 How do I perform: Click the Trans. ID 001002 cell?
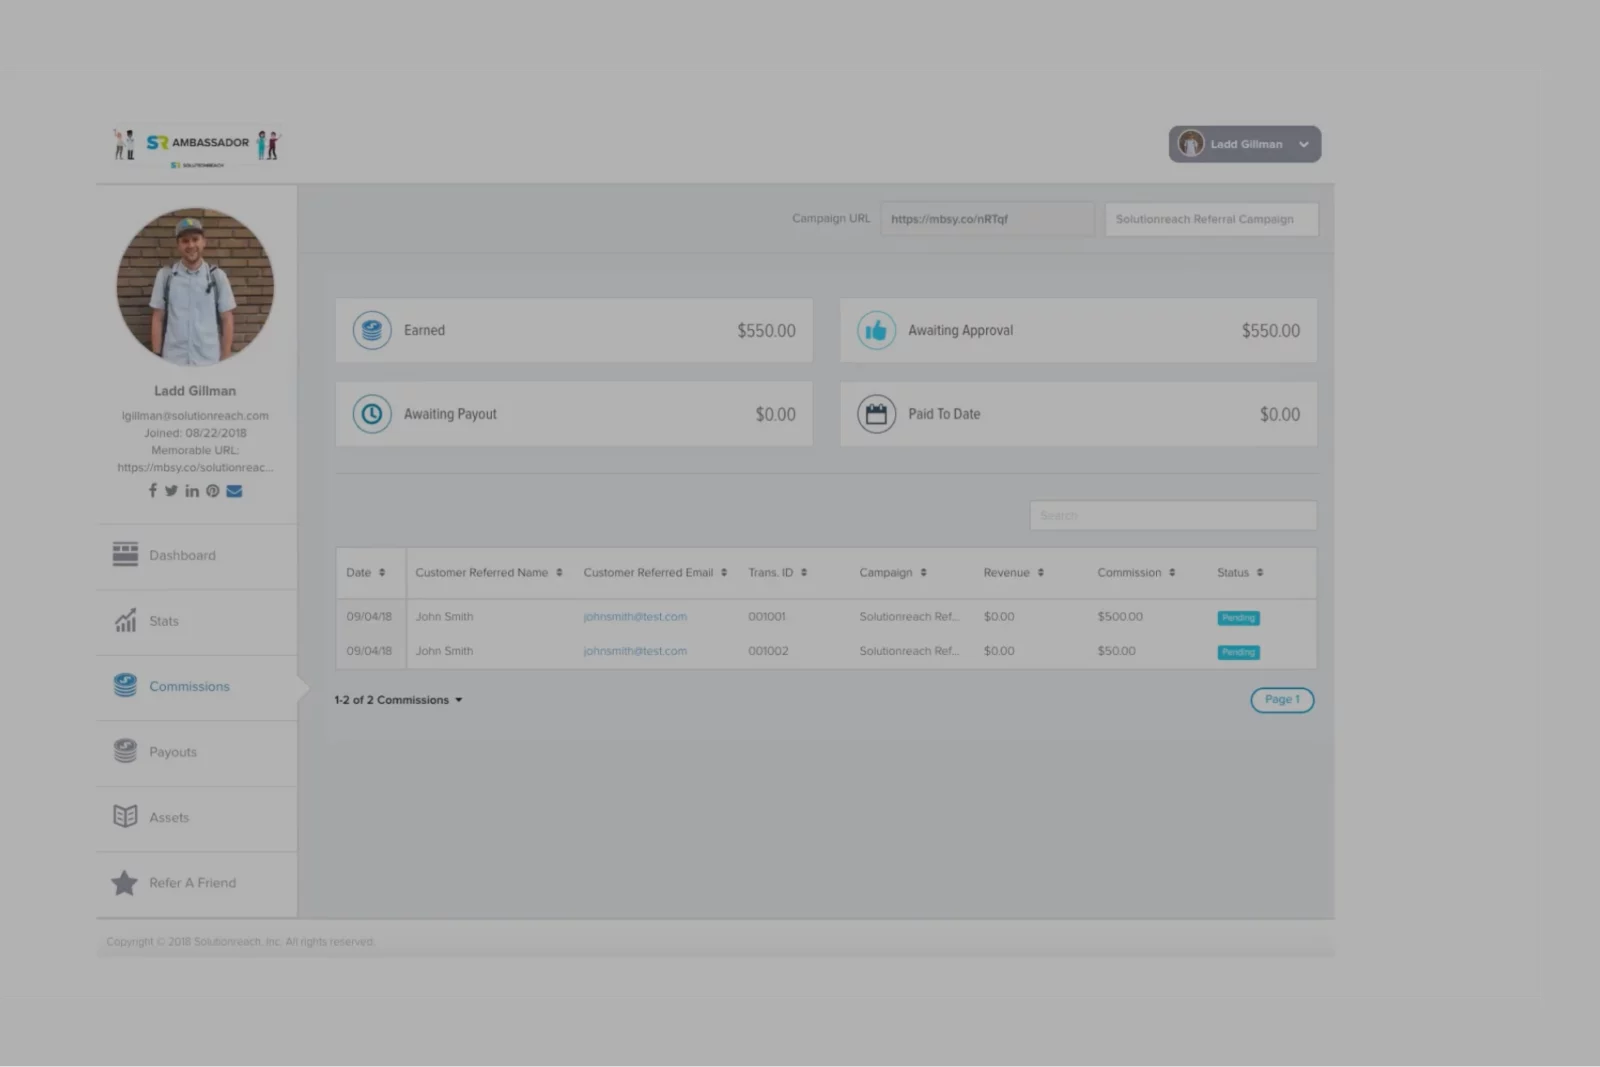tap(768, 651)
